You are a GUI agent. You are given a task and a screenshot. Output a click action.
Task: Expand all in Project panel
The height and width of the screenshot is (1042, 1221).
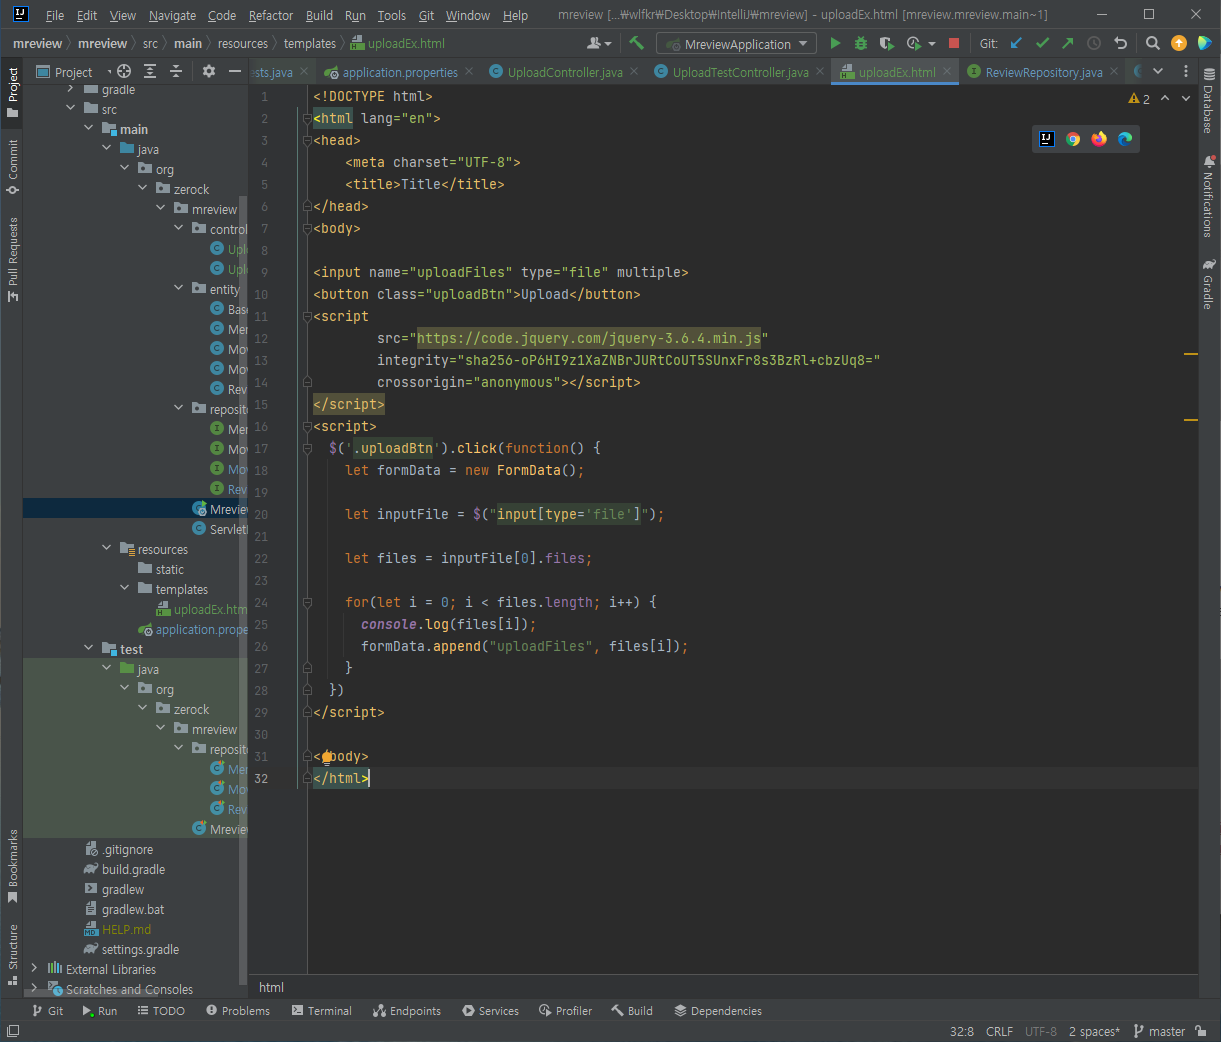[150, 71]
